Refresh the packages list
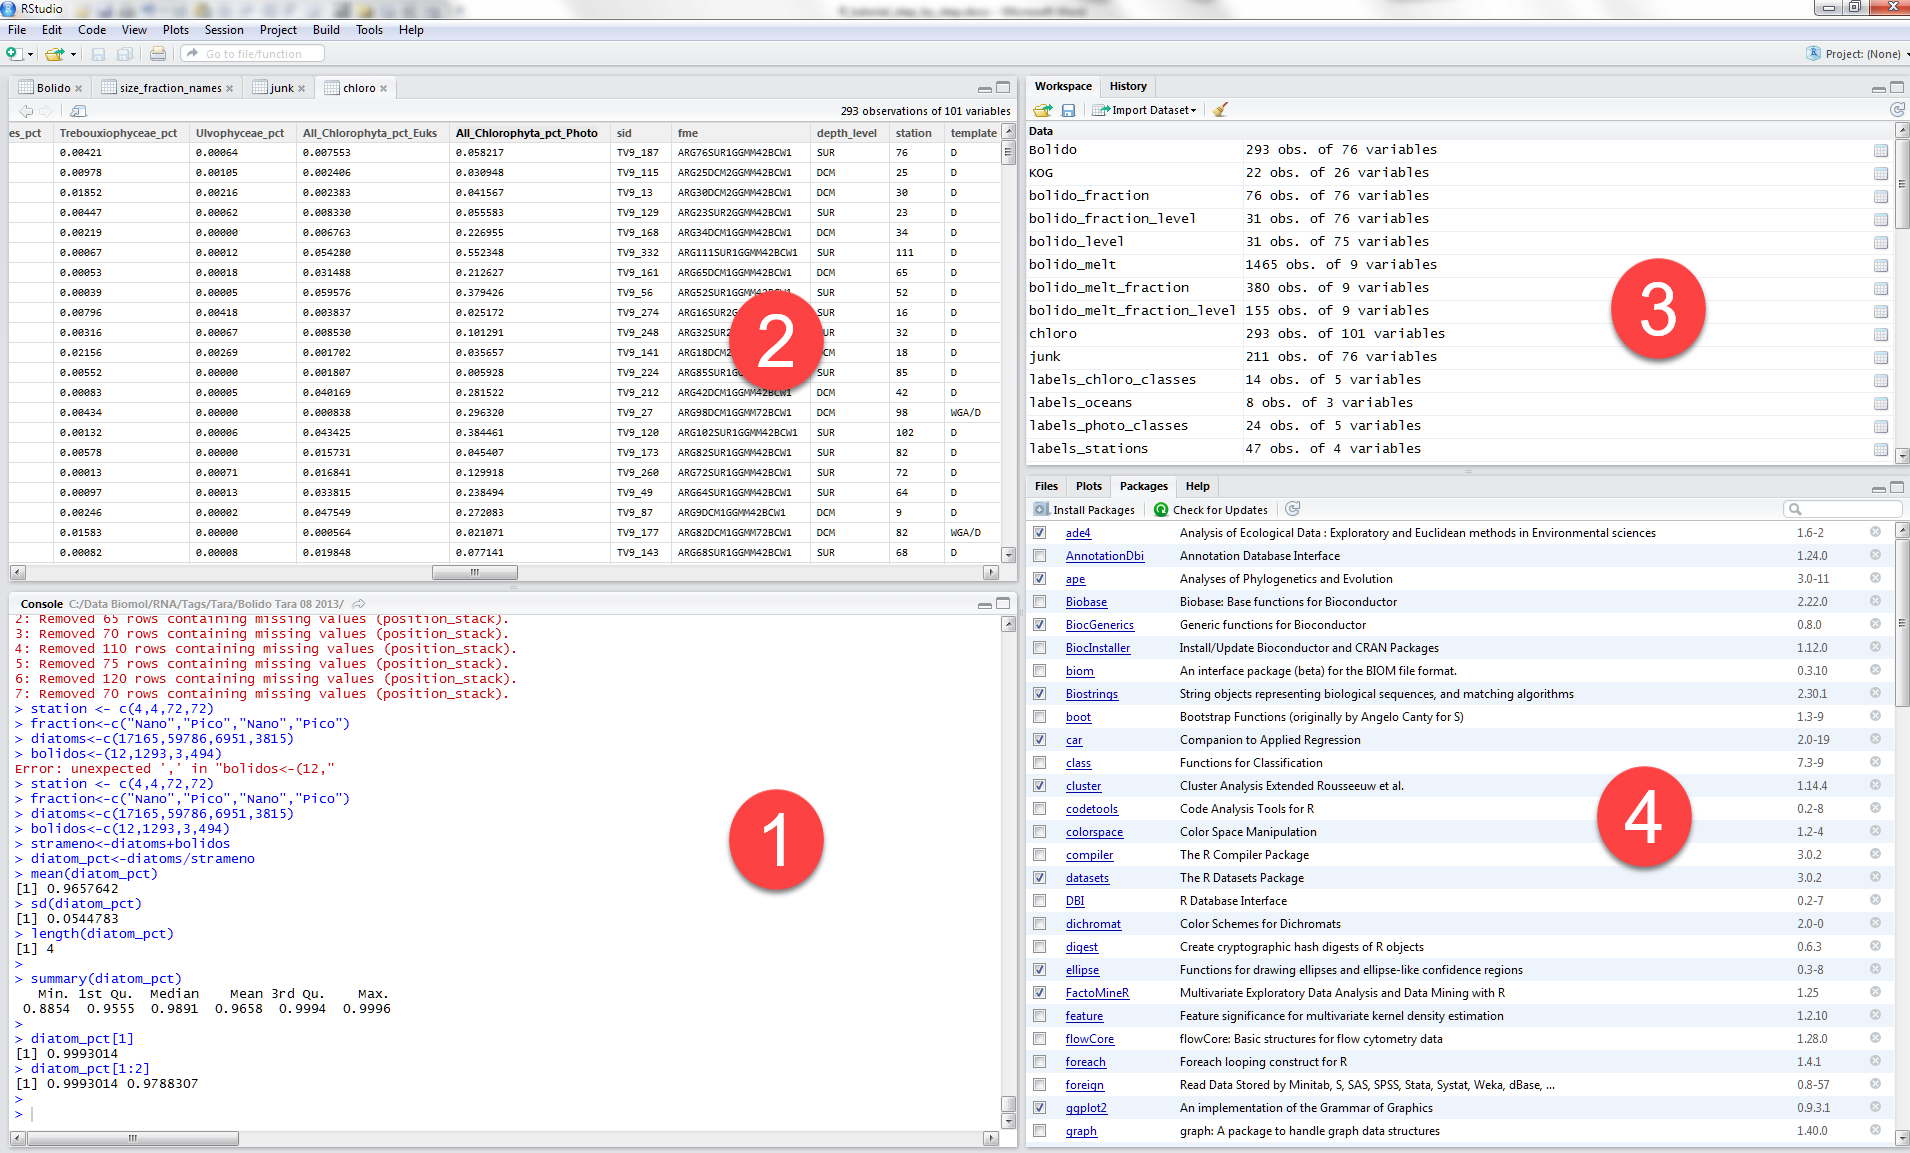The width and height of the screenshot is (1910, 1153). [1292, 509]
